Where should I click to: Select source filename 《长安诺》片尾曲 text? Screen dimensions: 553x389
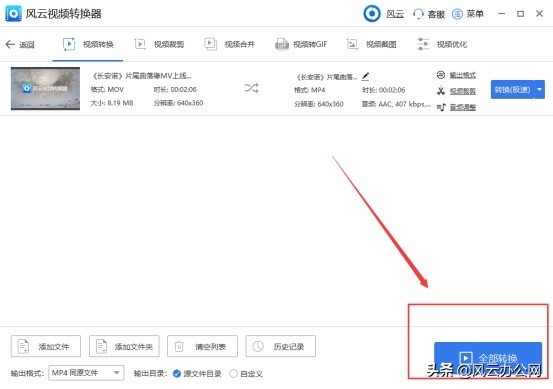coord(141,76)
